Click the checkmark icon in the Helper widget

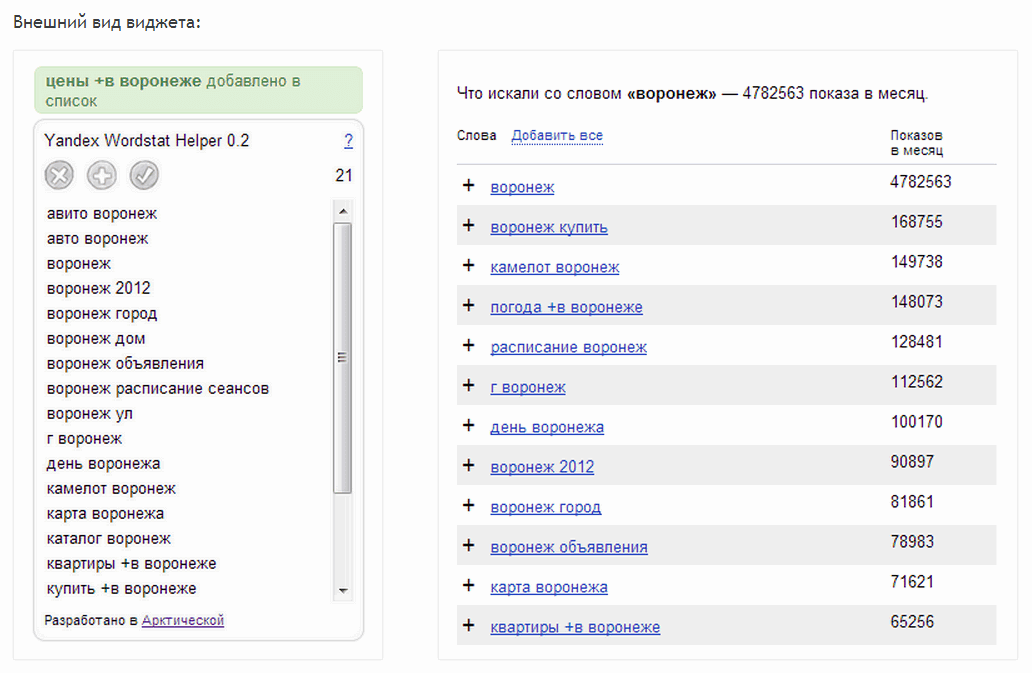(144, 176)
